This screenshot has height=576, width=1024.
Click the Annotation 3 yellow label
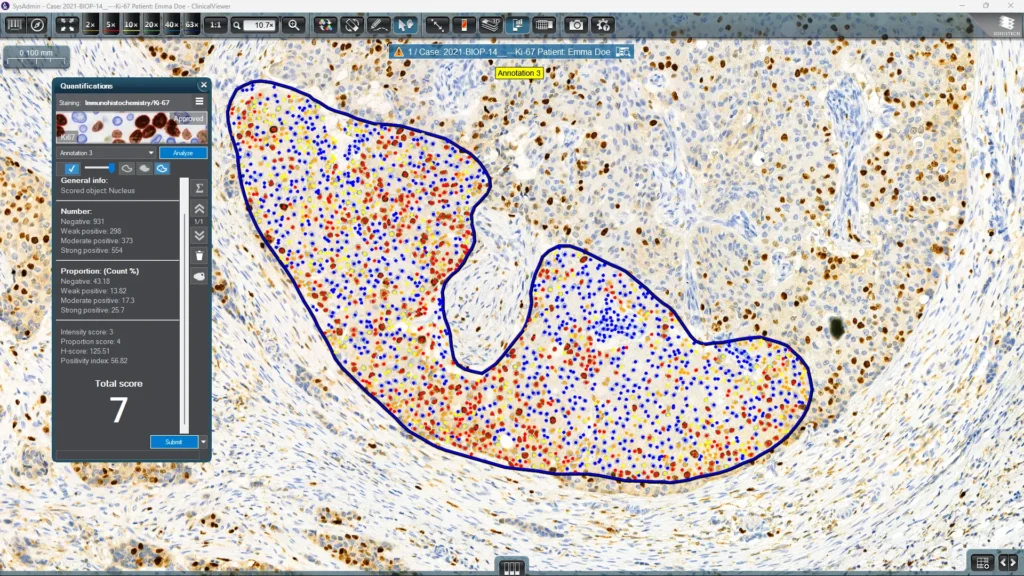pos(519,73)
